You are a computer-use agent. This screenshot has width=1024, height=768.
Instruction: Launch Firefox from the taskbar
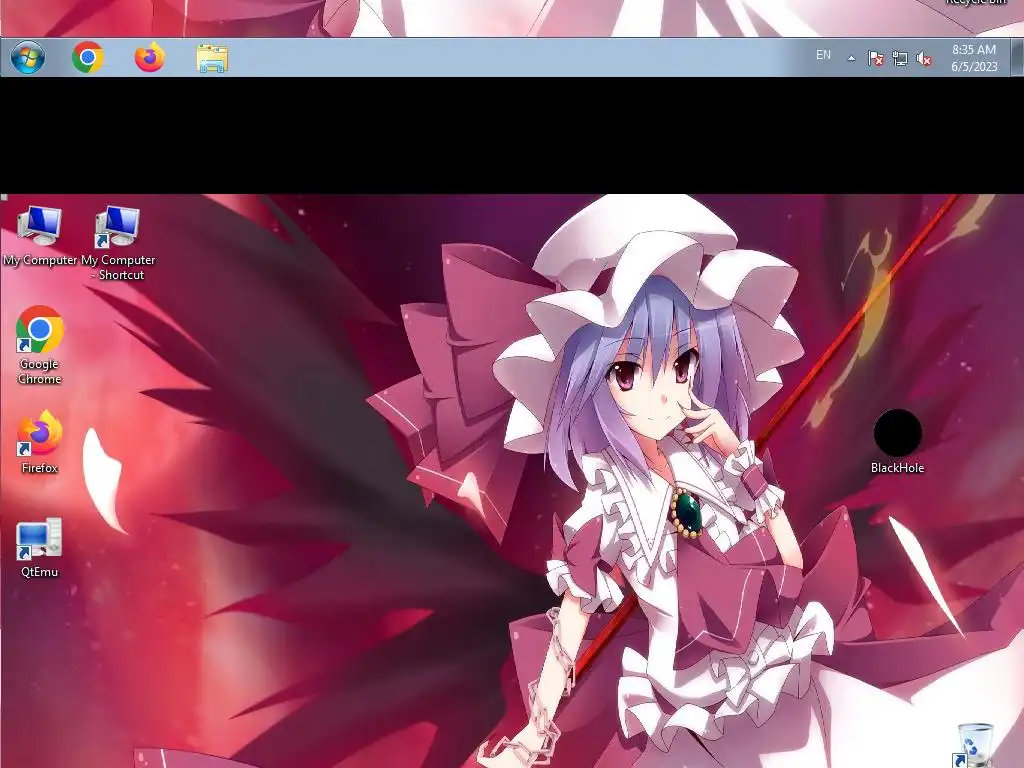pos(150,57)
